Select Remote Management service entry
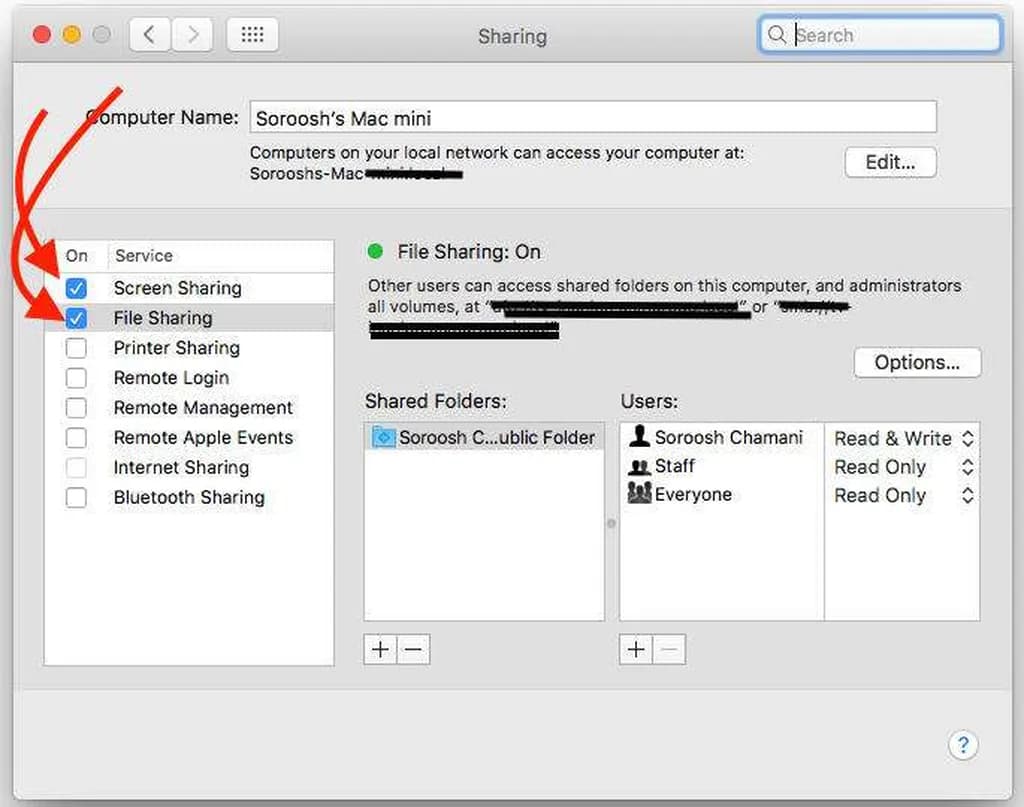Screen dimensions: 1024x807 click(203, 408)
